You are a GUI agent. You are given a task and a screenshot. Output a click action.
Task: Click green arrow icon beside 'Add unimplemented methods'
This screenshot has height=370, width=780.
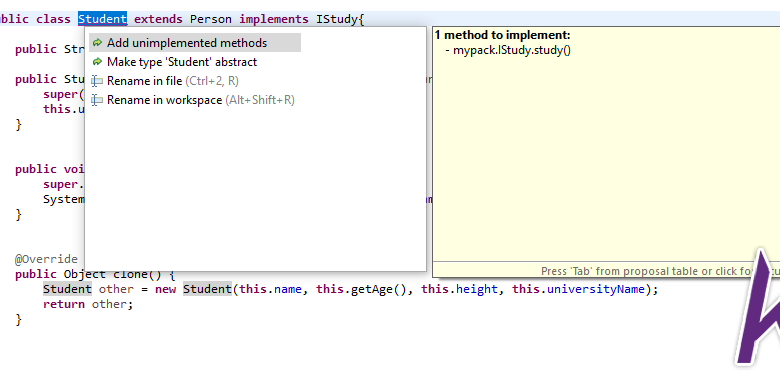98,43
